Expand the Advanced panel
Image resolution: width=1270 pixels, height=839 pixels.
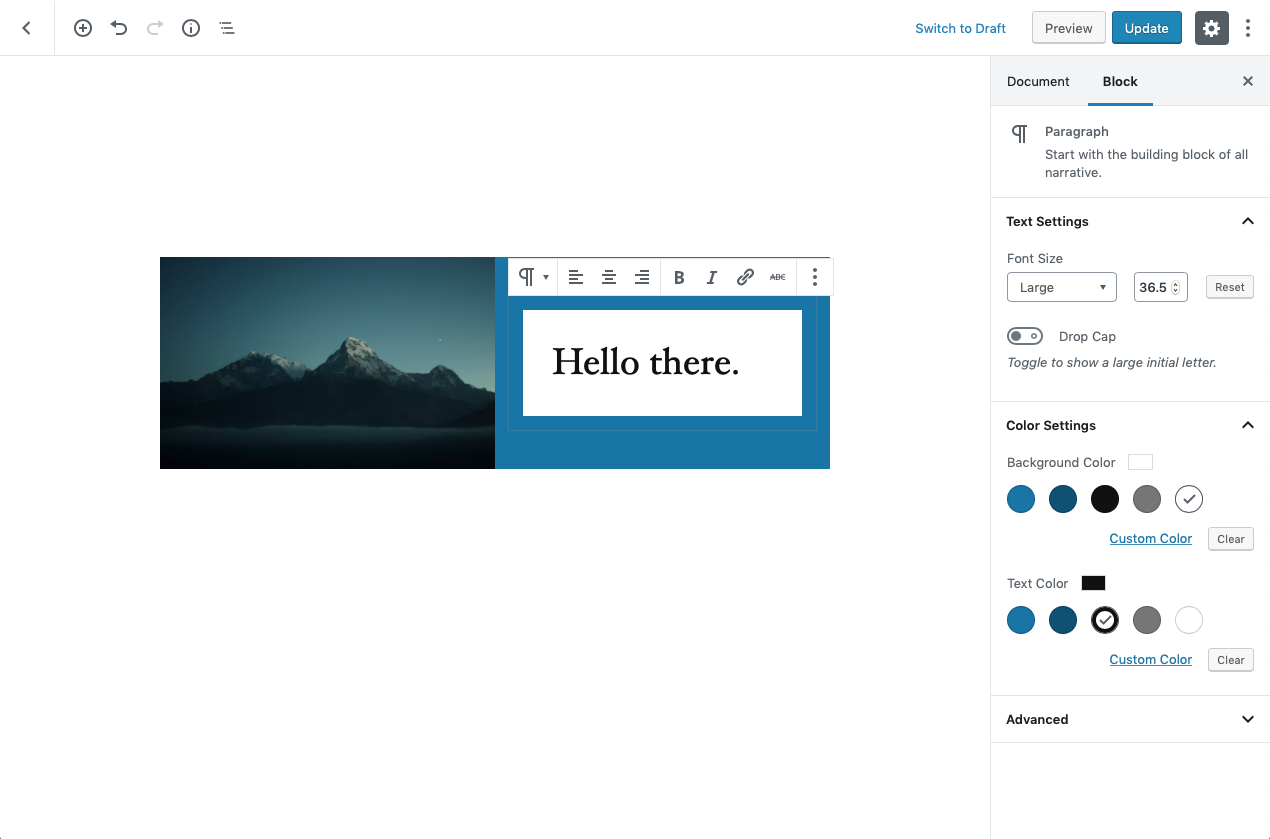[1130, 719]
